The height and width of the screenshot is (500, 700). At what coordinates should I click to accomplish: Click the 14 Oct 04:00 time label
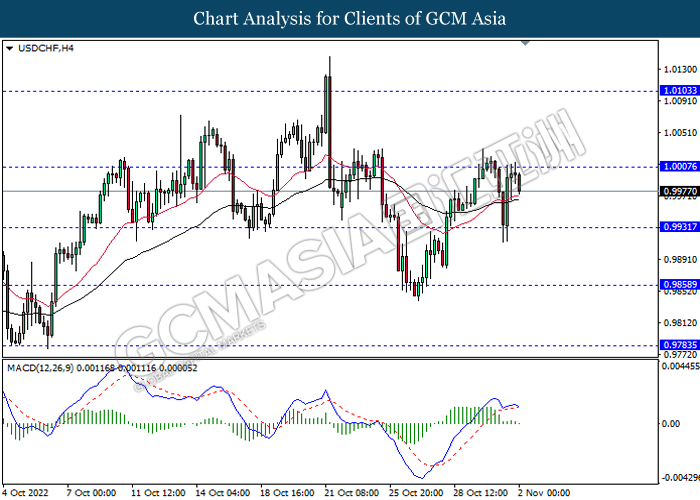click(223, 493)
